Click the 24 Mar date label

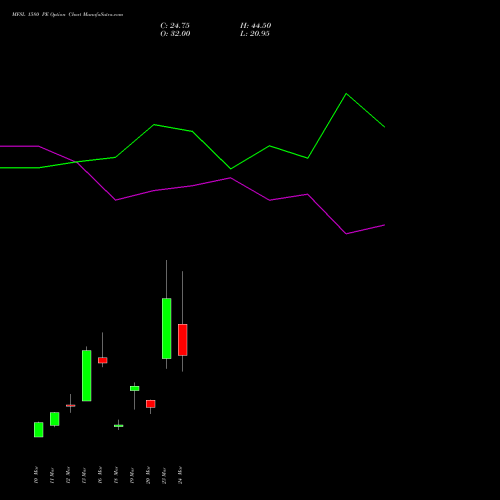180,475
